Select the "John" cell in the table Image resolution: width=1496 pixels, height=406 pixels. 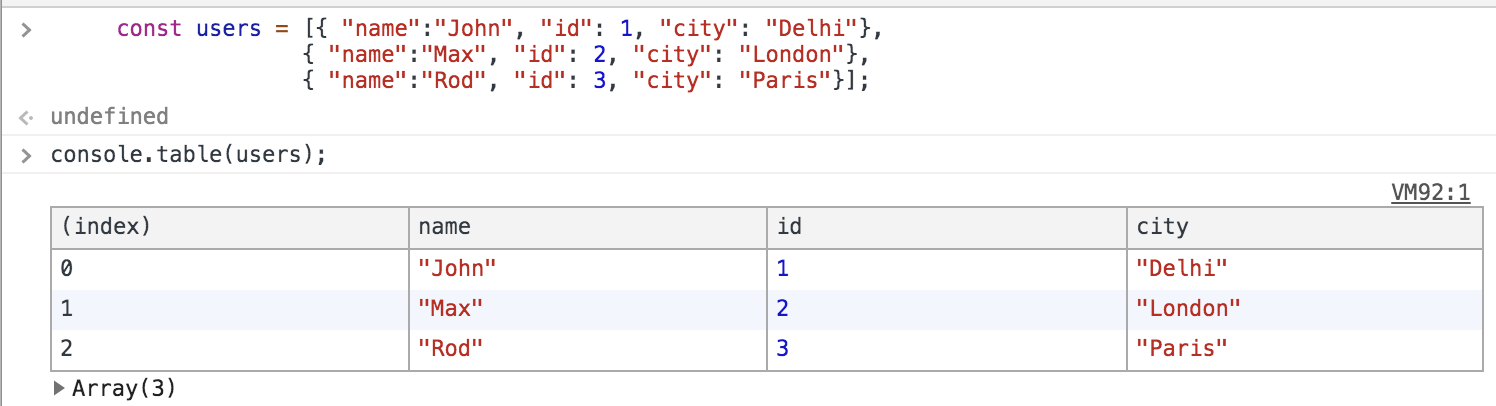click(x=588, y=269)
